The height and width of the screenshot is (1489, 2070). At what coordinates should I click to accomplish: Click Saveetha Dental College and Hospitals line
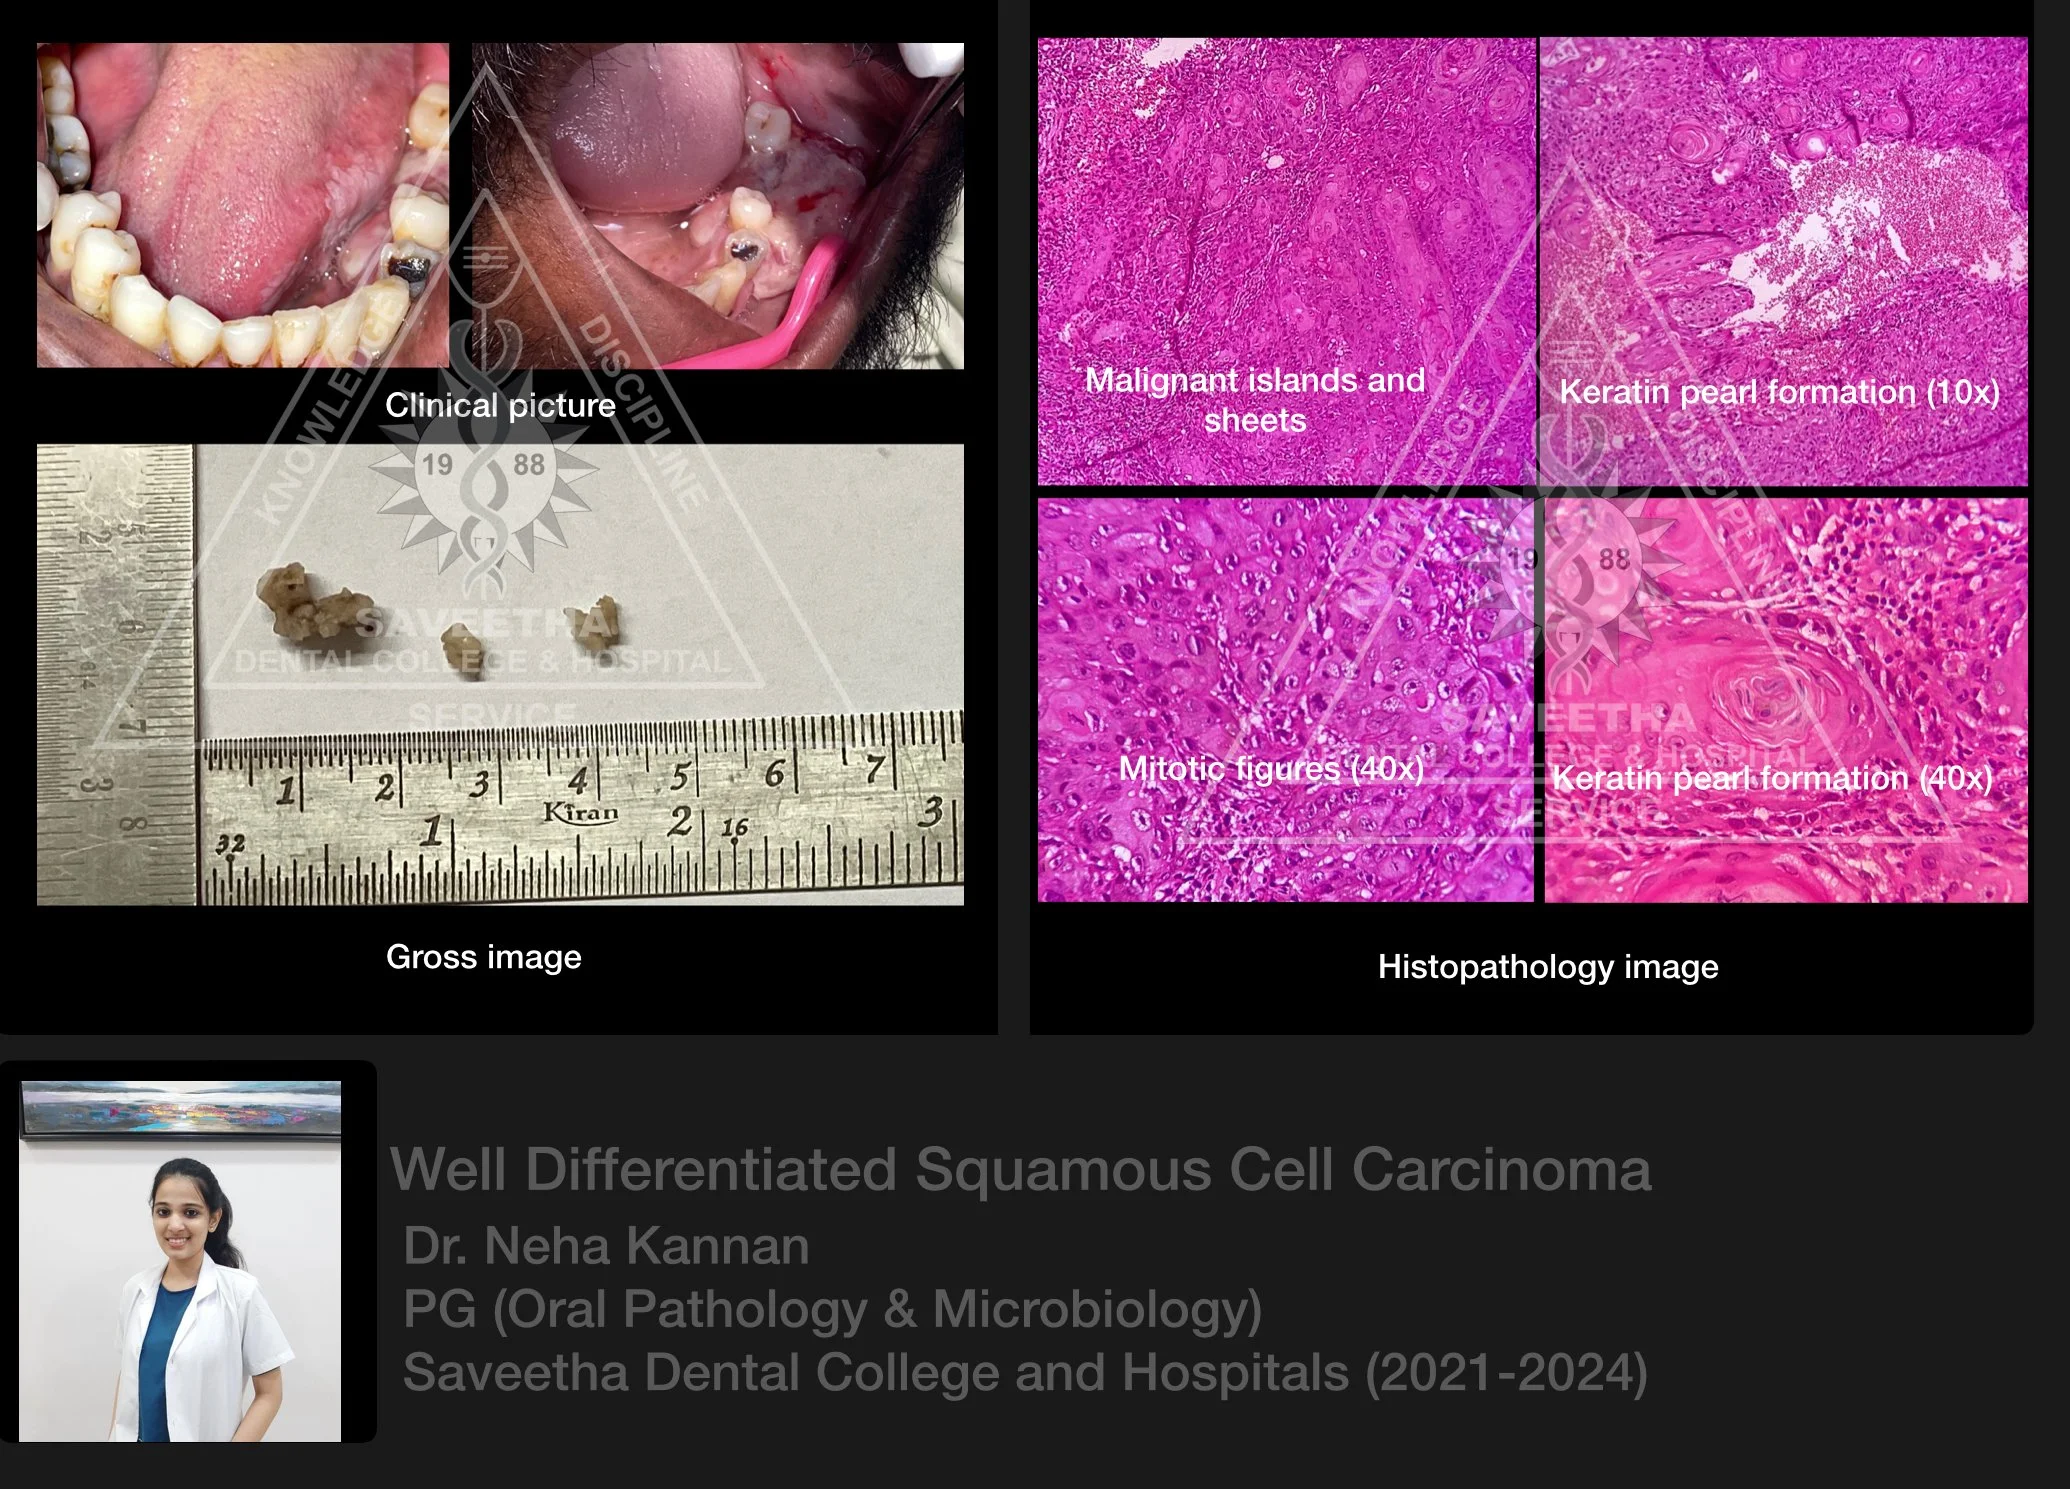tap(1025, 1372)
